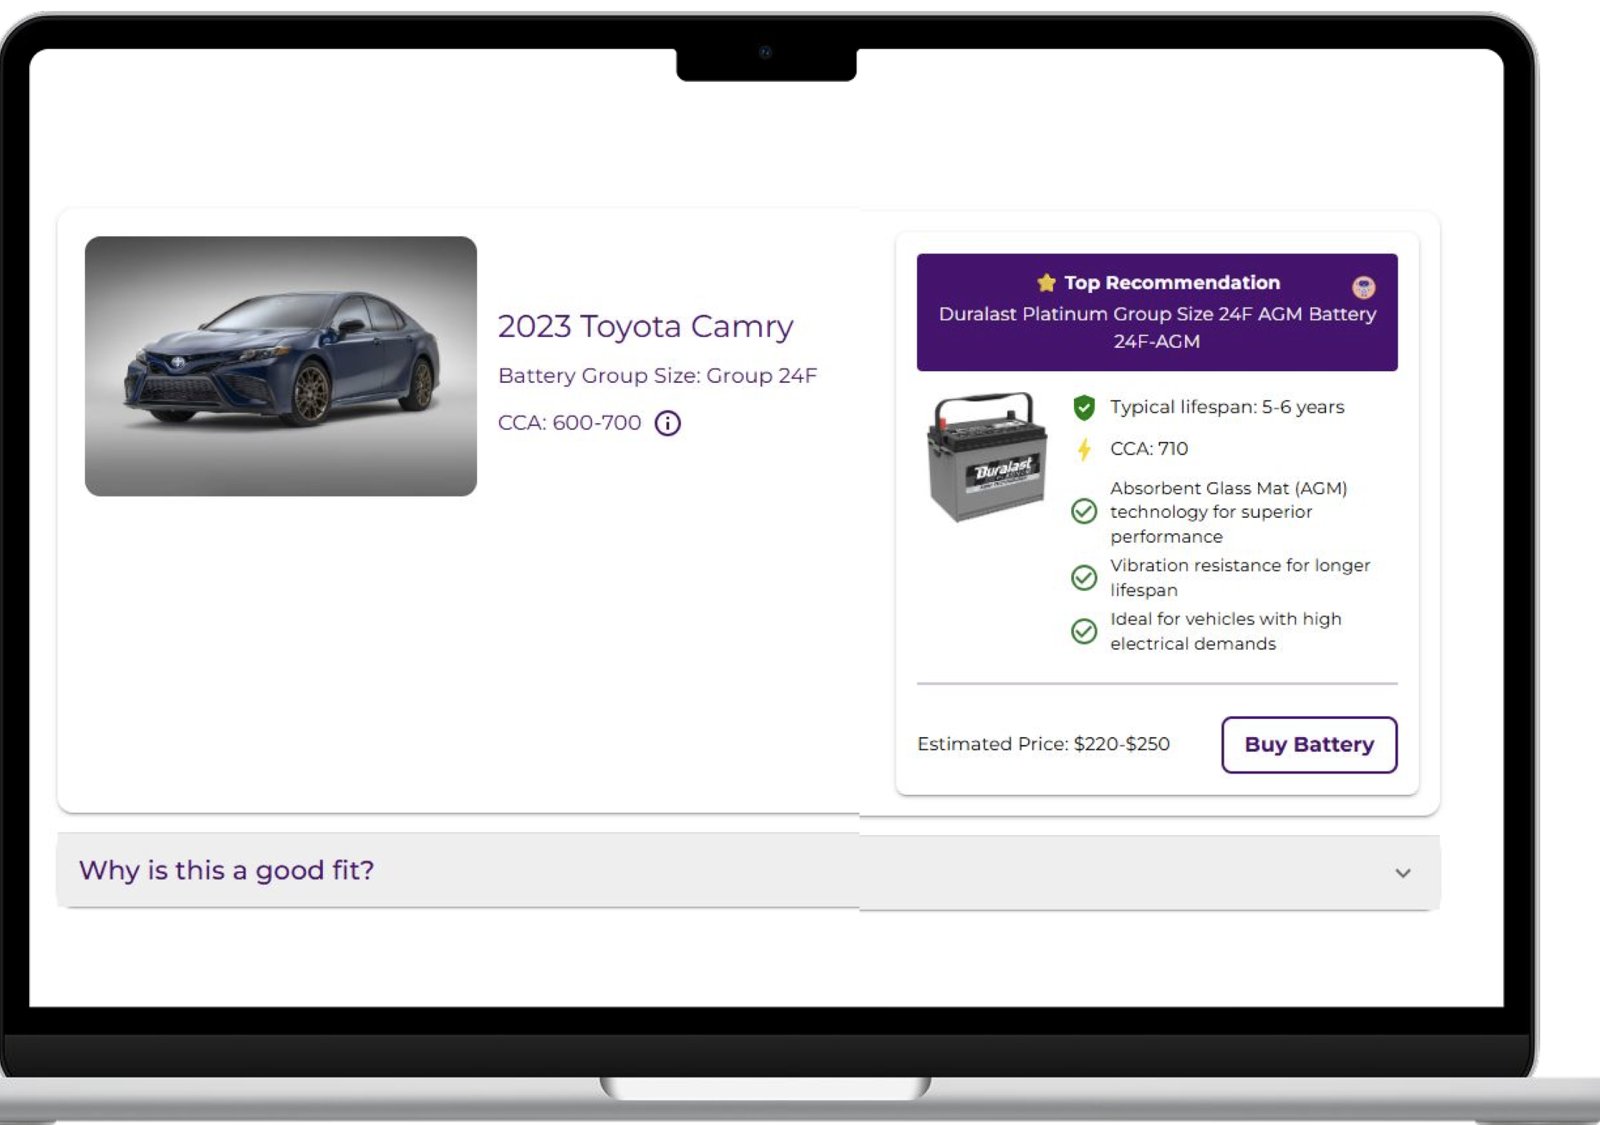The width and height of the screenshot is (1600, 1125).
Task: Click the 'CCA: 600-700' text
Action: (570, 423)
